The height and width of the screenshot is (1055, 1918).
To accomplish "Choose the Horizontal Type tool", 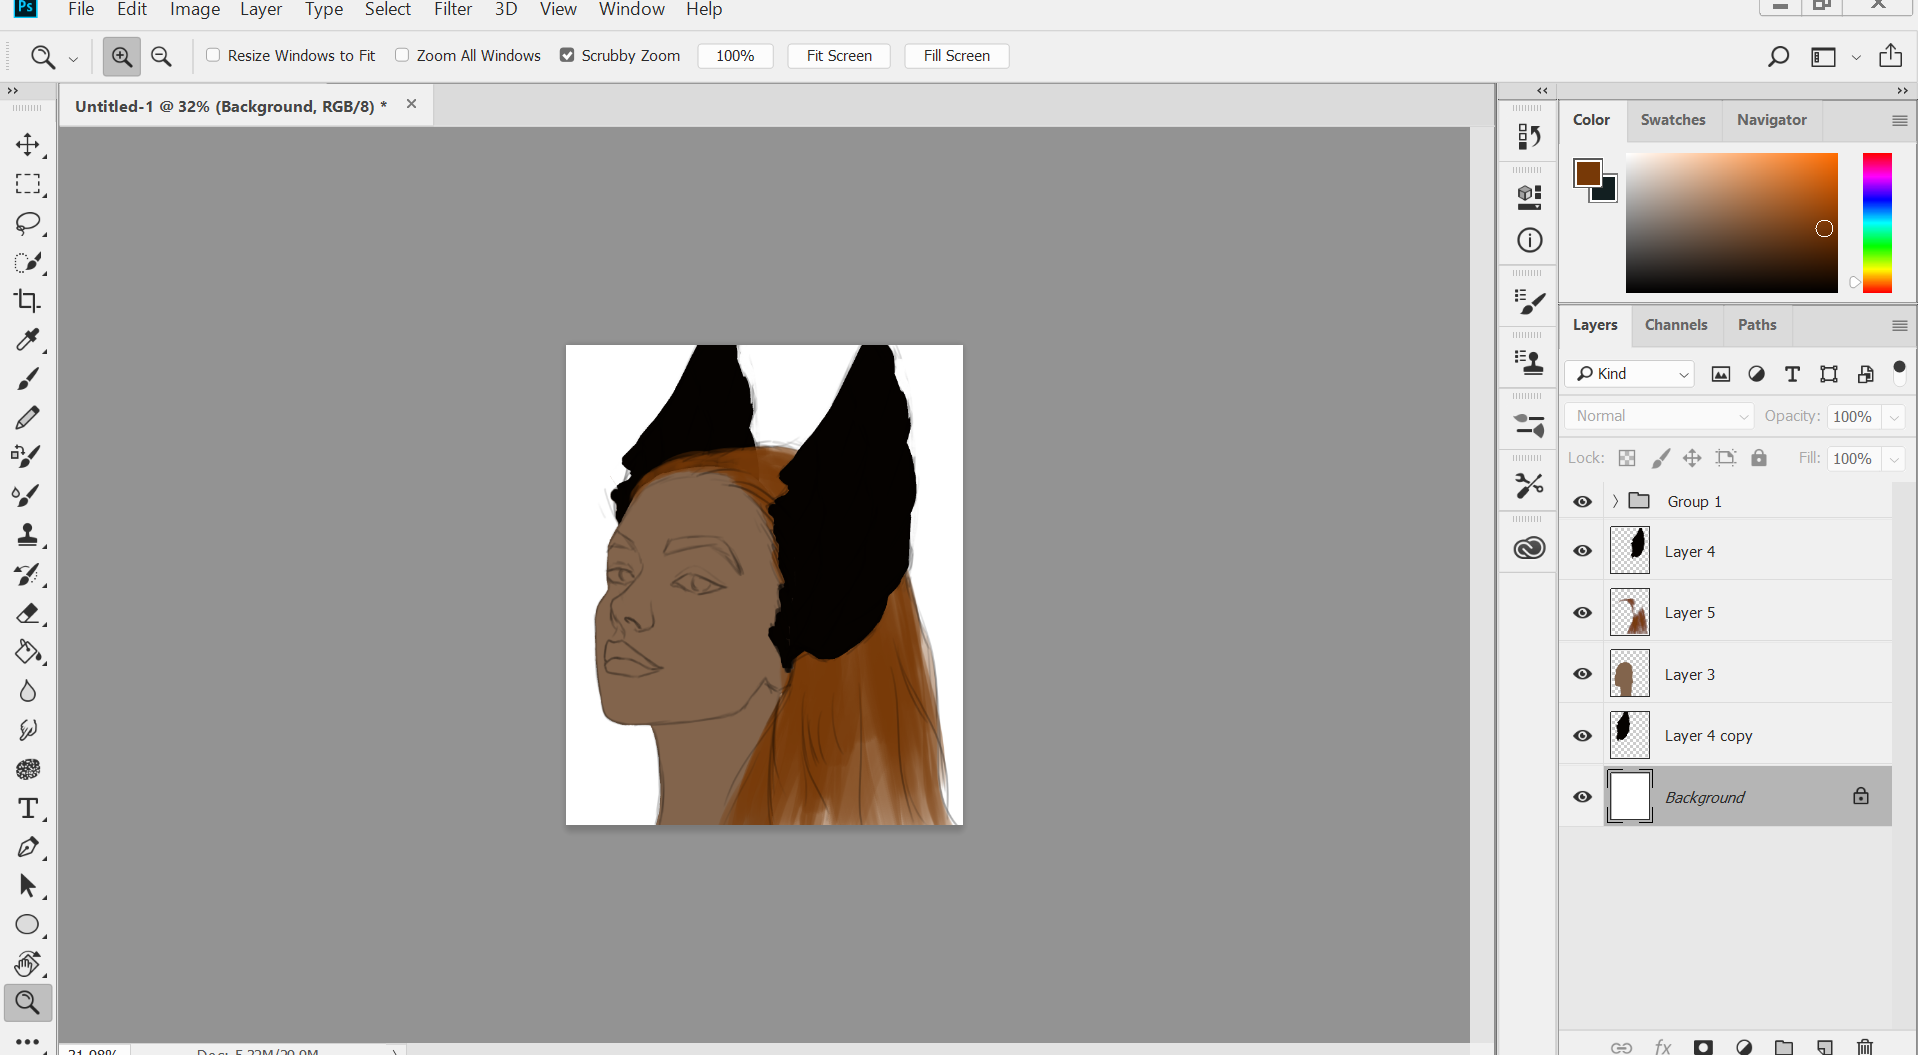I will point(27,808).
